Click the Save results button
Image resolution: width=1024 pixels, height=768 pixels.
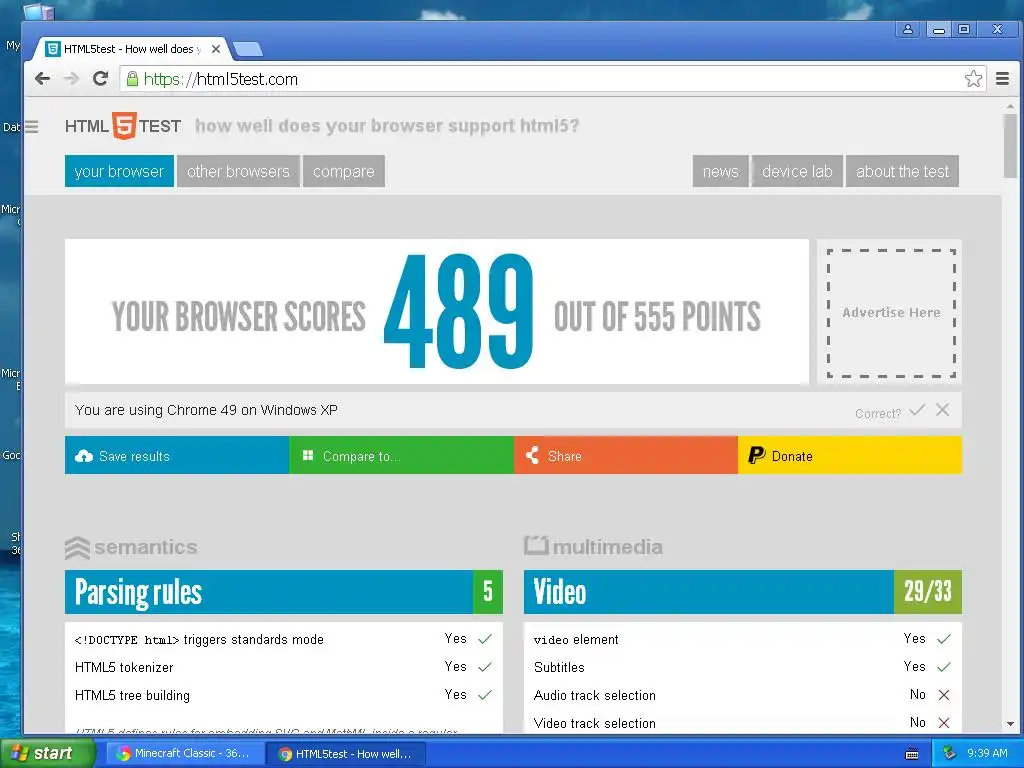177,455
